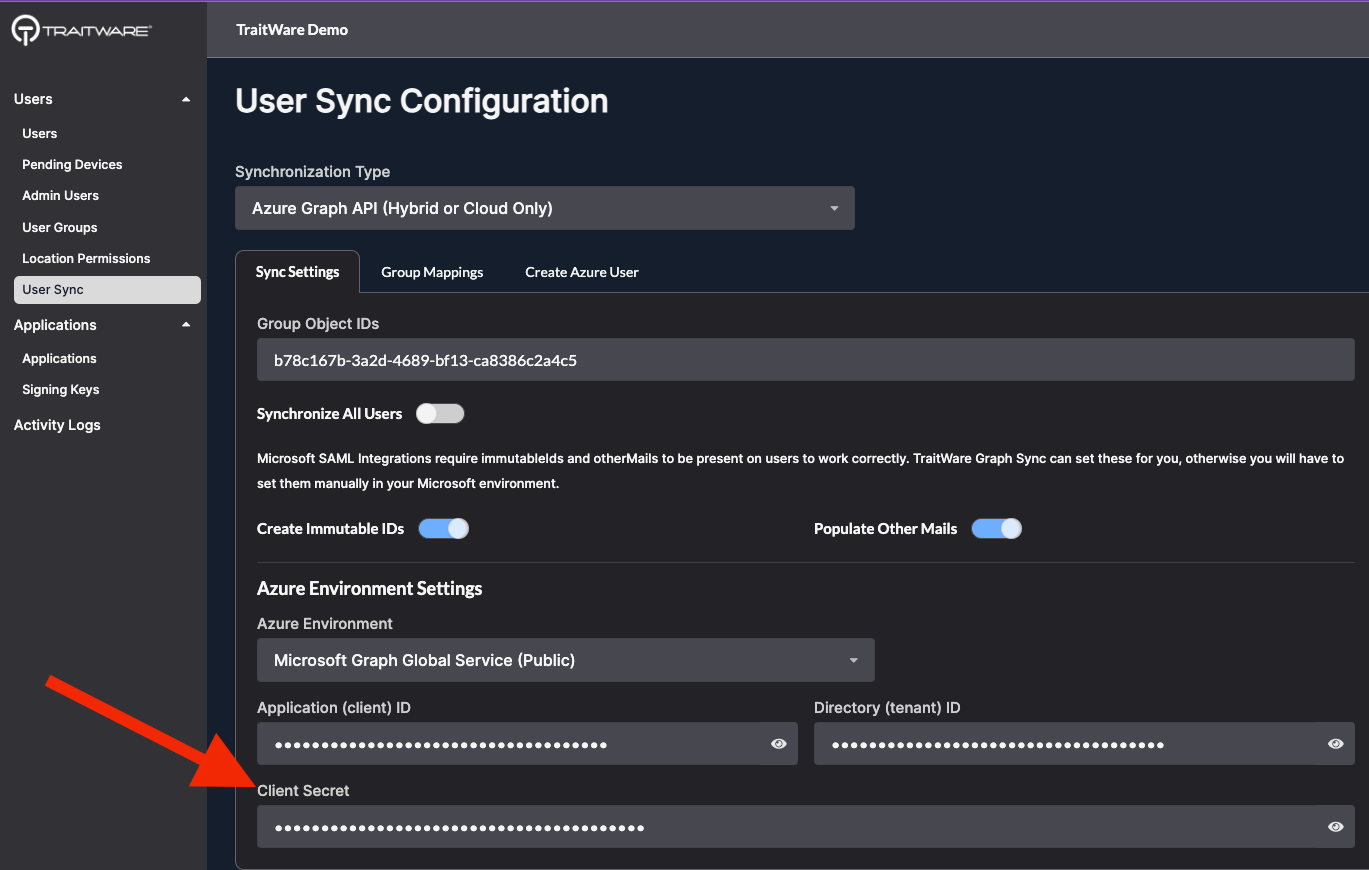
Task: Toggle Synchronize All Users switch
Action: click(441, 414)
